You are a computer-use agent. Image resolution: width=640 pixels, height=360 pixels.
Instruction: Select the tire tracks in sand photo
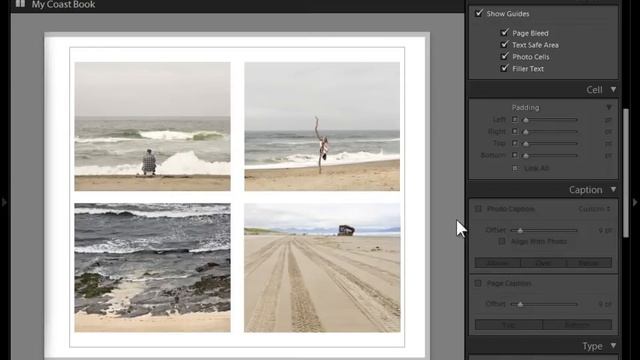tap(322, 267)
